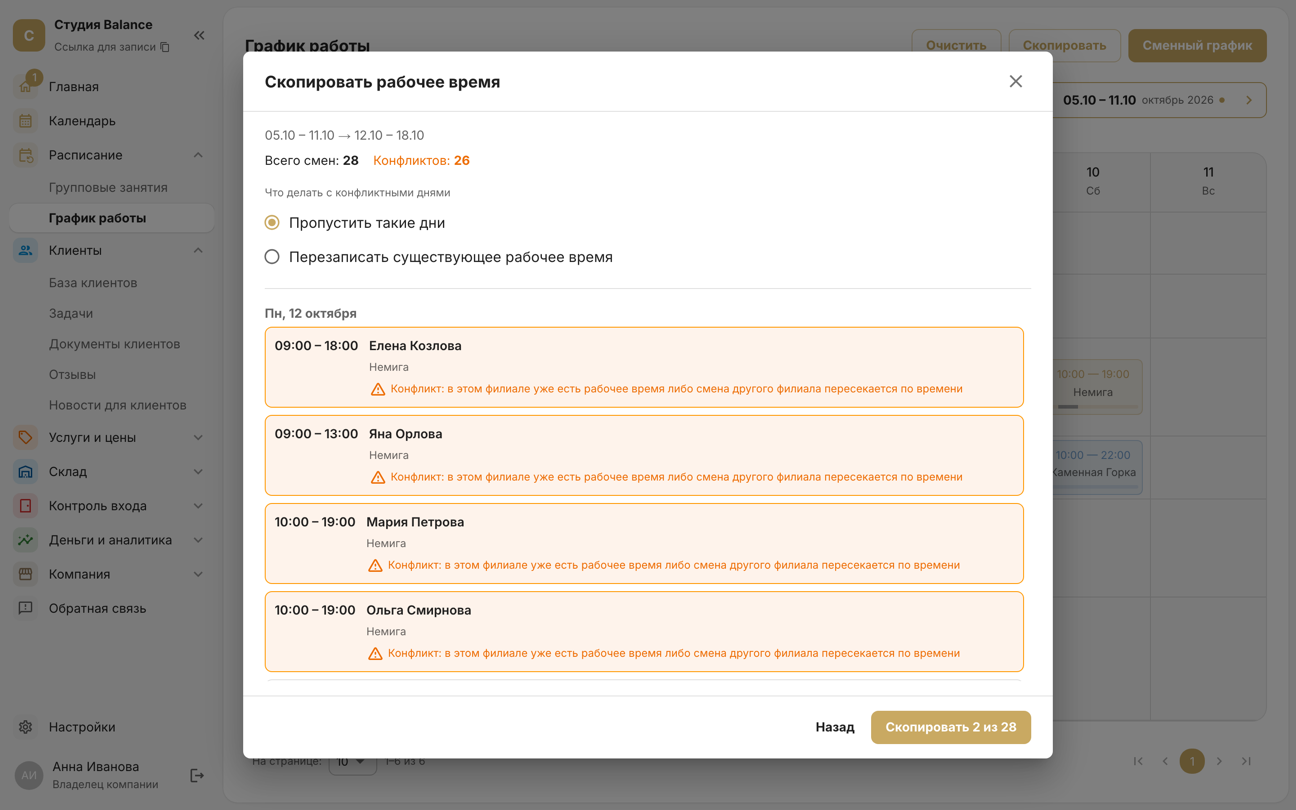Click the Календарь calendar icon
This screenshot has width=1296, height=810.
click(26, 121)
